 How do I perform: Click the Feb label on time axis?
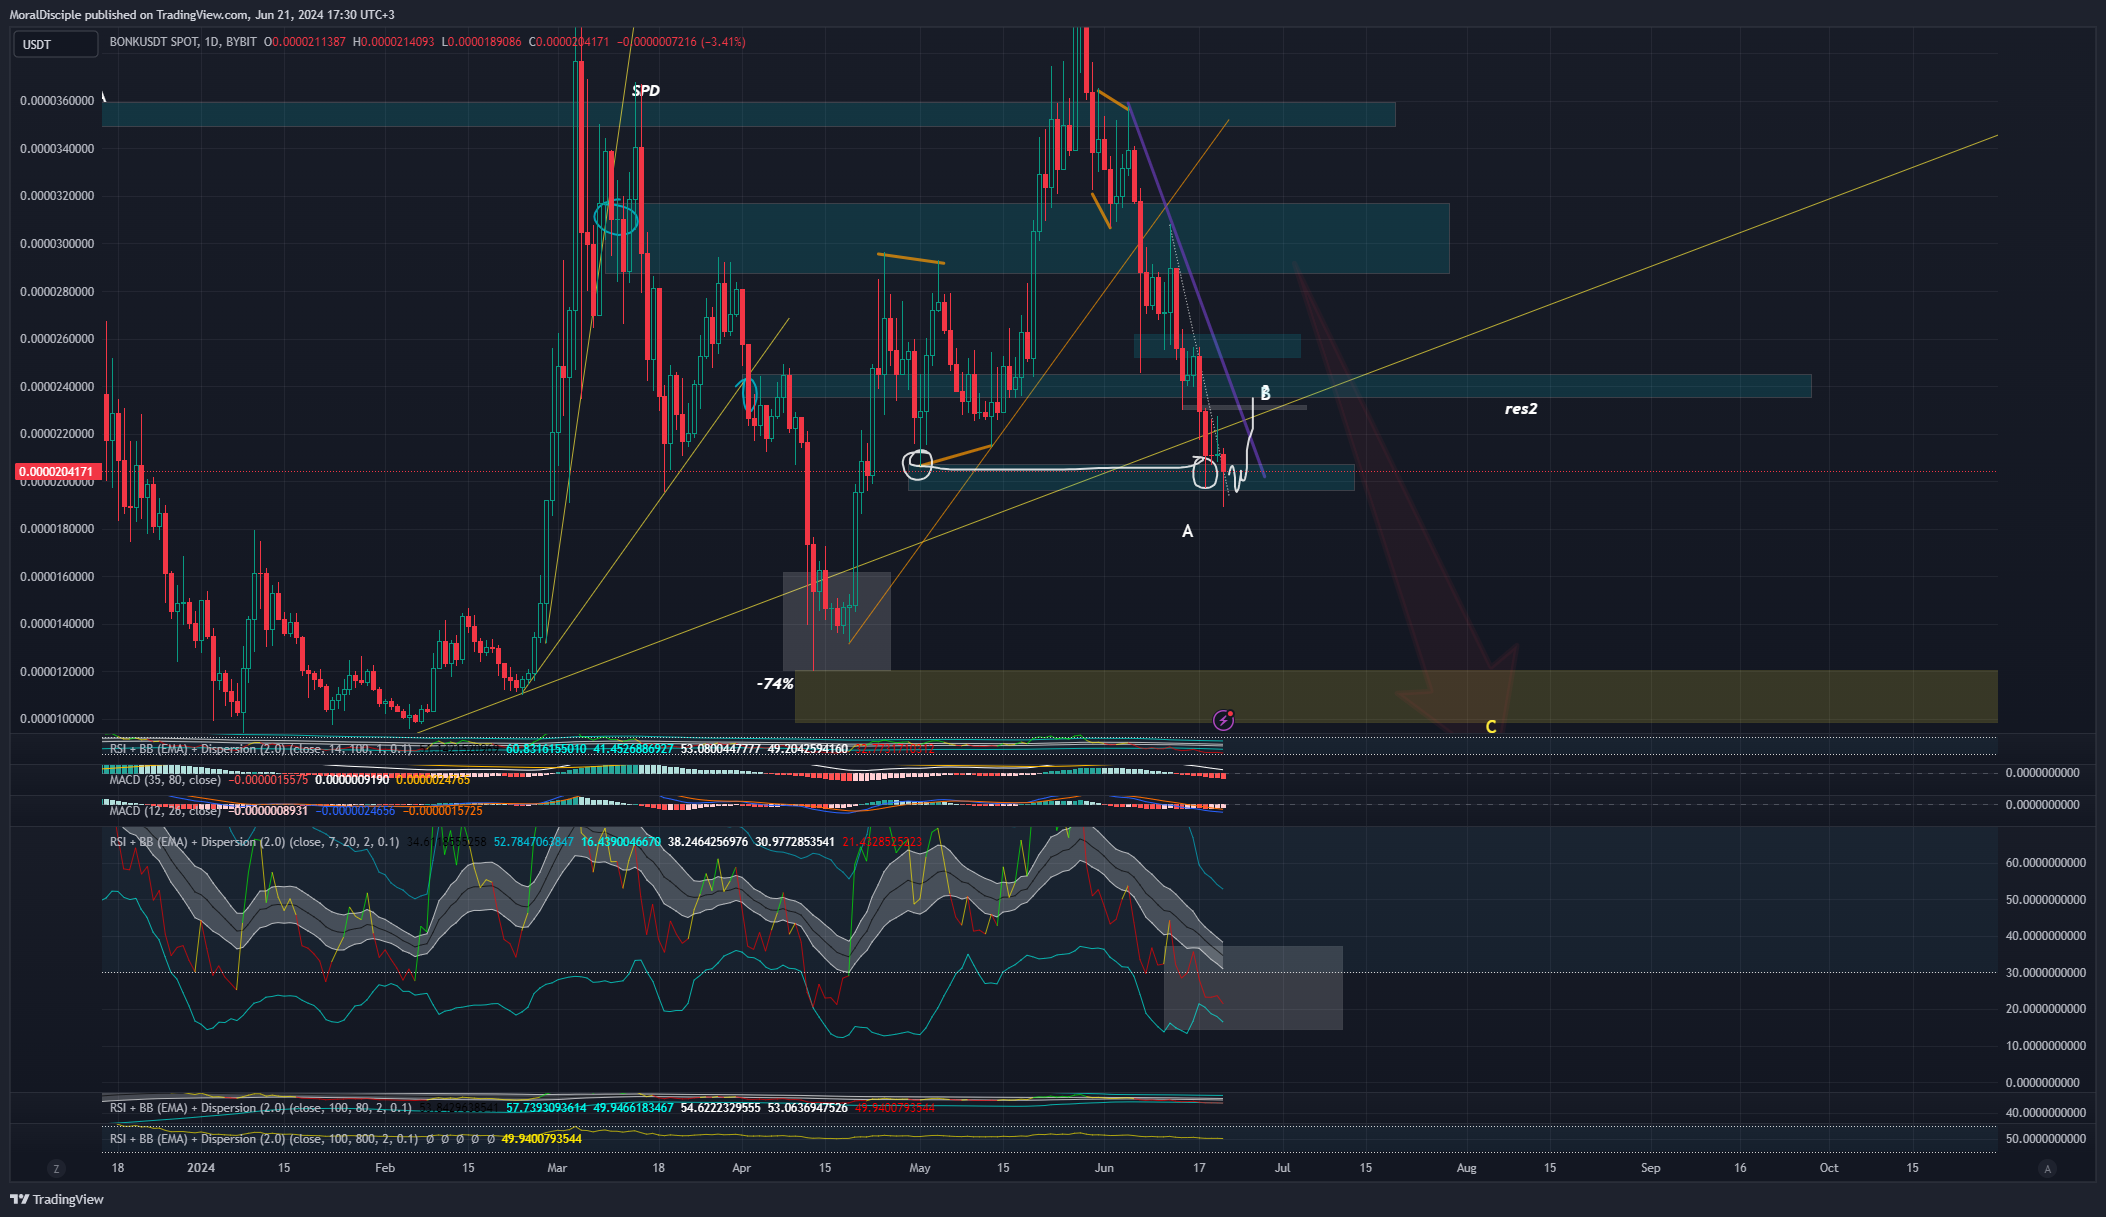pos(385,1168)
